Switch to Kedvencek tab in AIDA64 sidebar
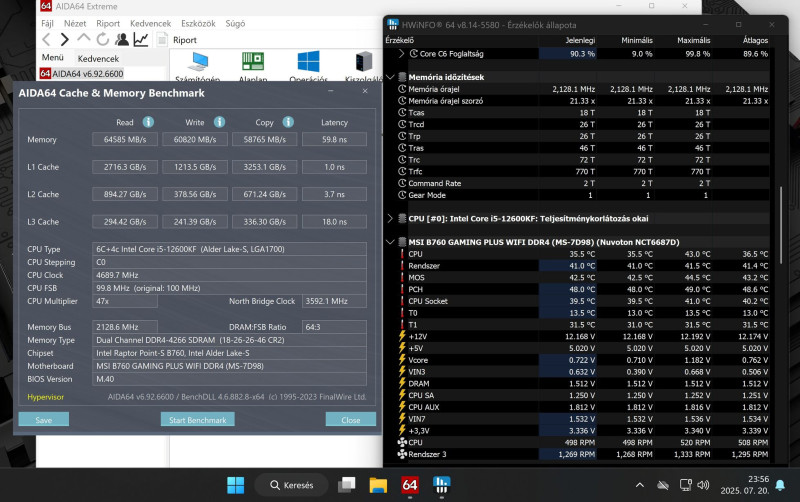Image resolution: width=800 pixels, height=502 pixels. pos(98,58)
